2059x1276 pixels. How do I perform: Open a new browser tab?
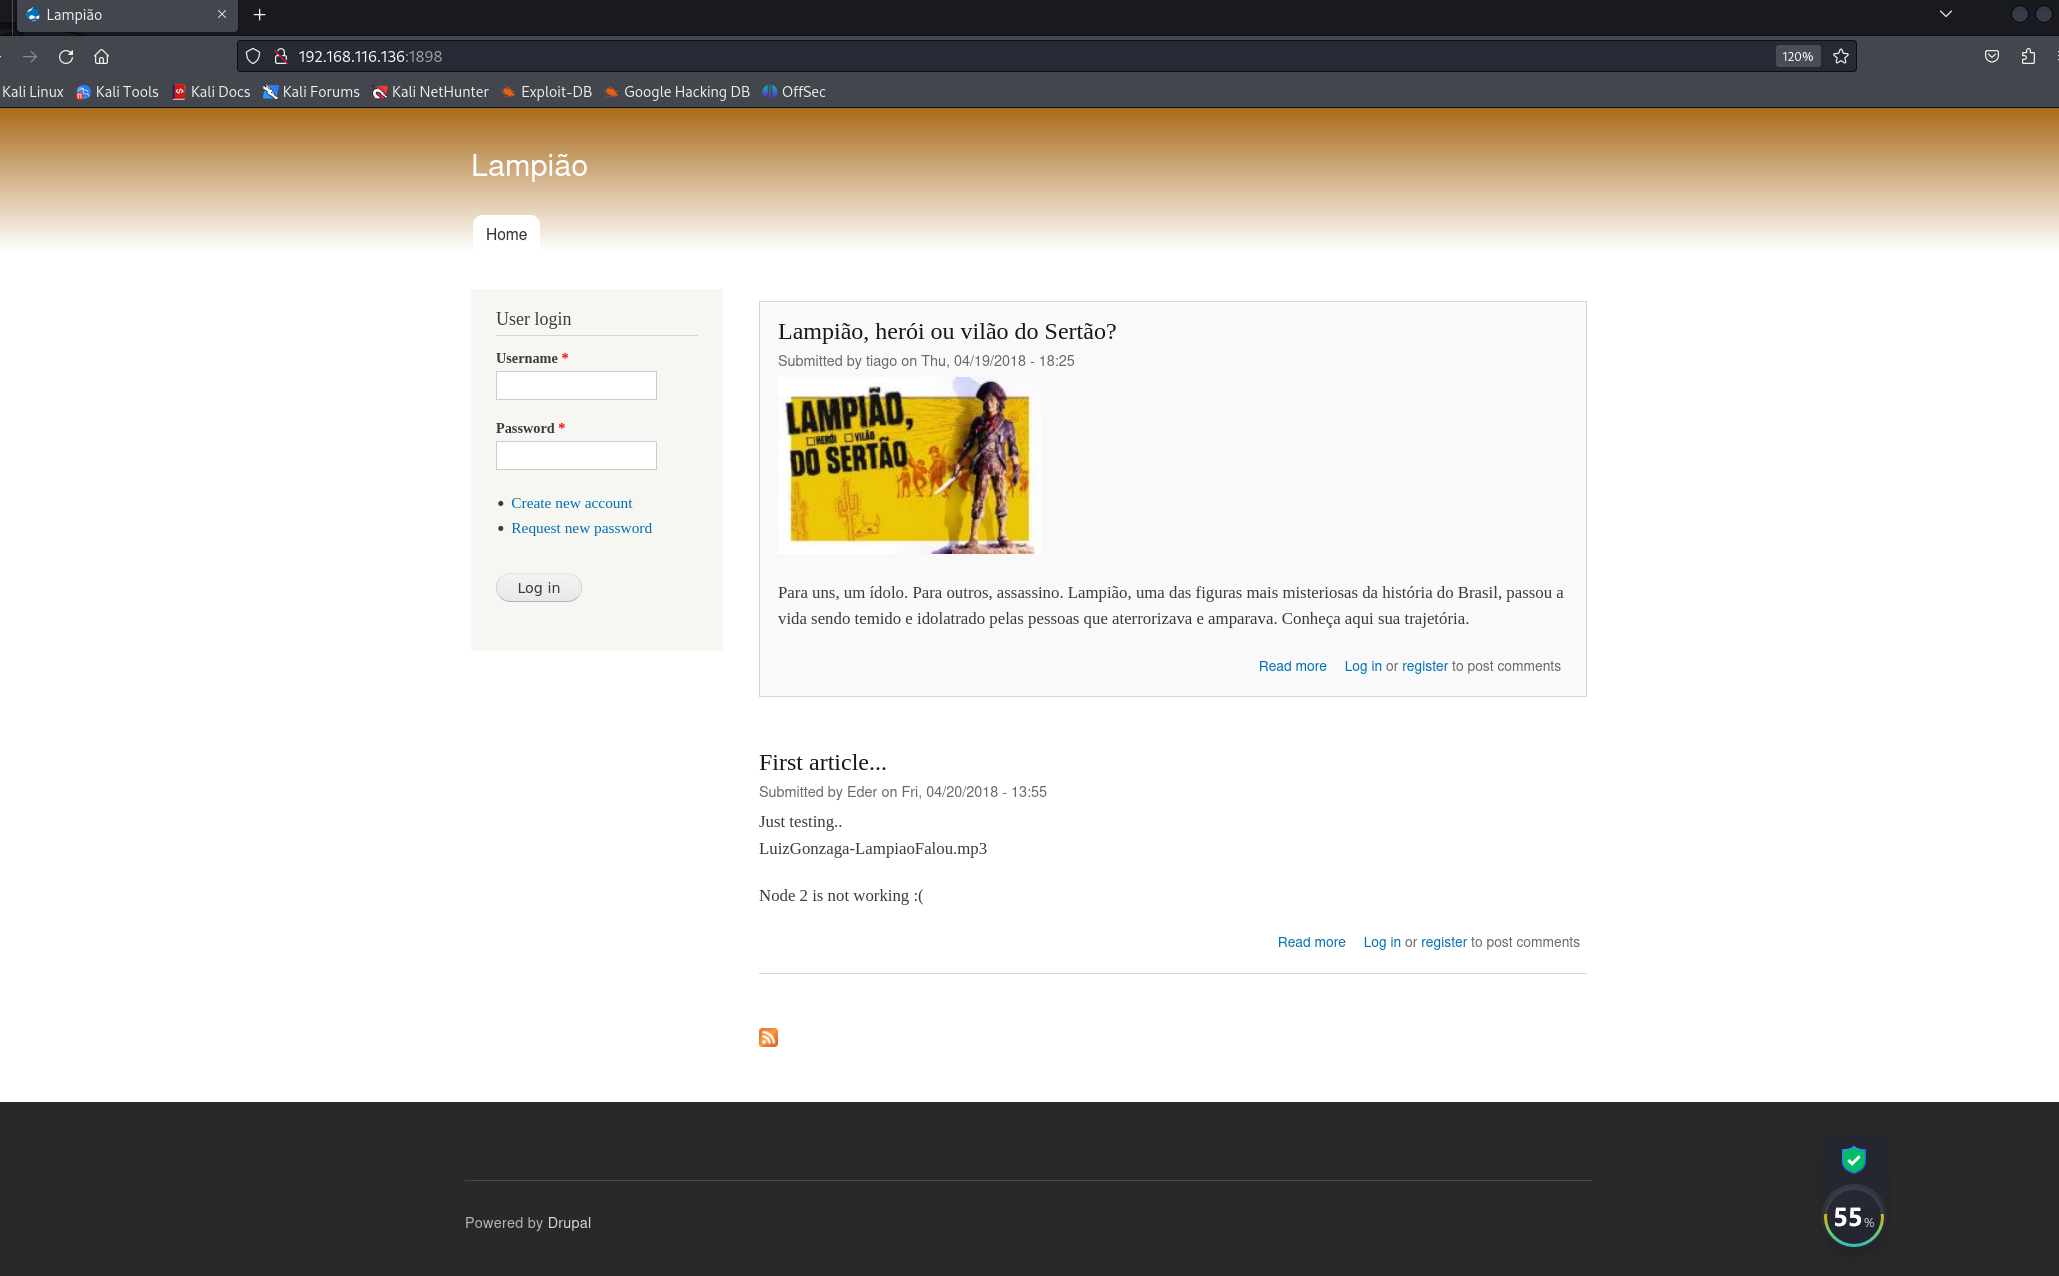[x=260, y=15]
